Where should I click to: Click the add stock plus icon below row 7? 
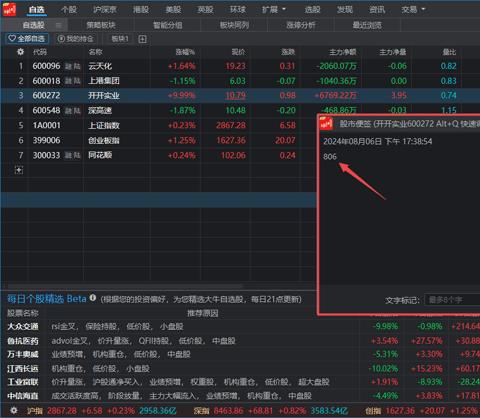(x=19, y=170)
